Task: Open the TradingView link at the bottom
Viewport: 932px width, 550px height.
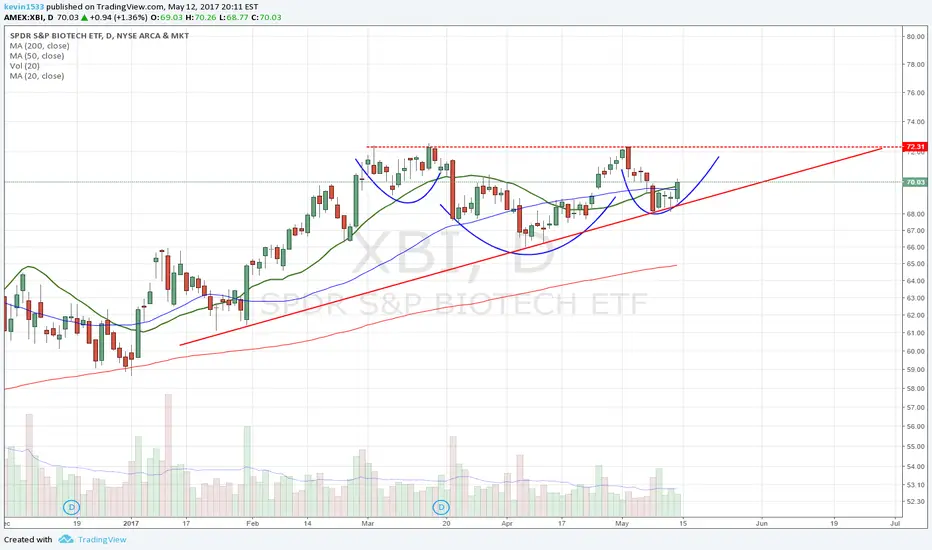Action: pyautogui.click(x=102, y=540)
